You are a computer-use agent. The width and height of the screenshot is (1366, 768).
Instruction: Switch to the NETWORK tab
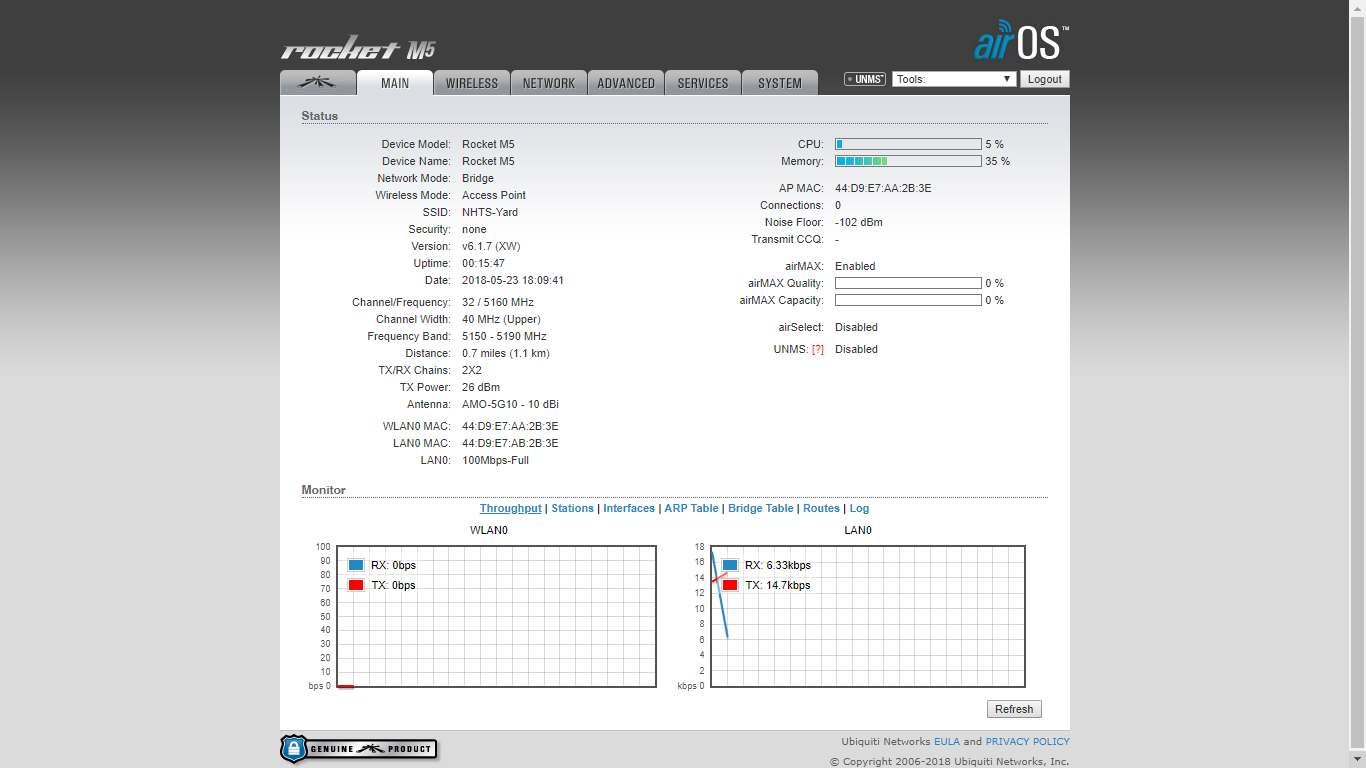click(549, 83)
